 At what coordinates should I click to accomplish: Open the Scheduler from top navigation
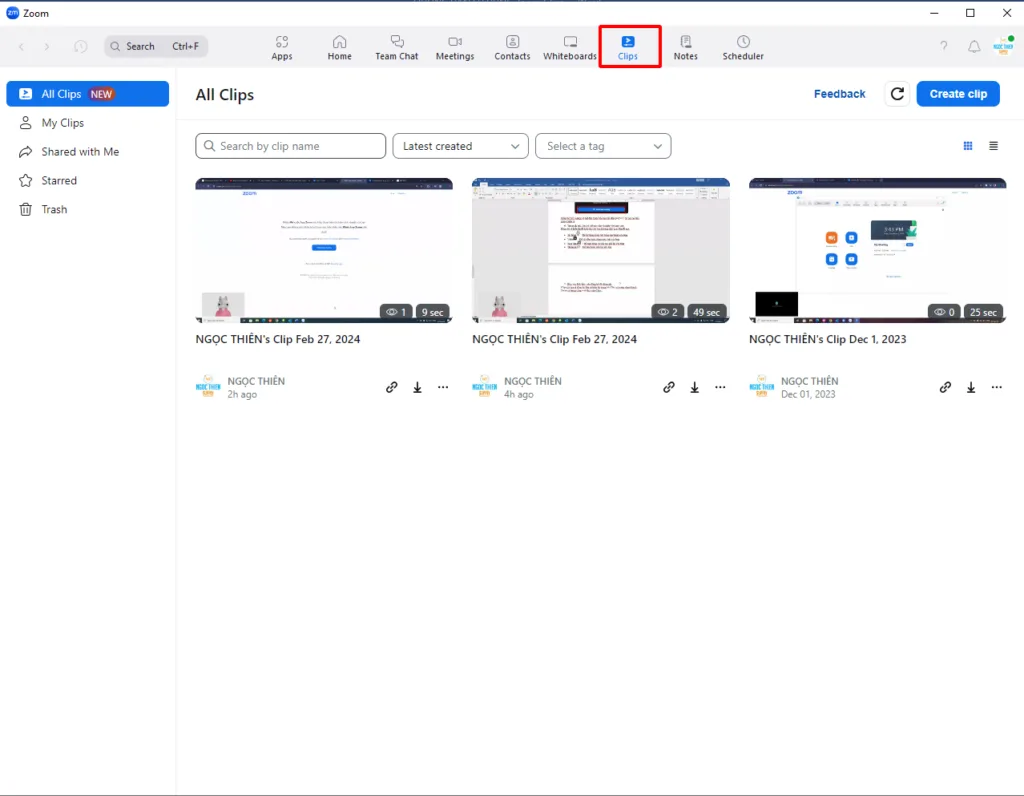click(x=743, y=47)
